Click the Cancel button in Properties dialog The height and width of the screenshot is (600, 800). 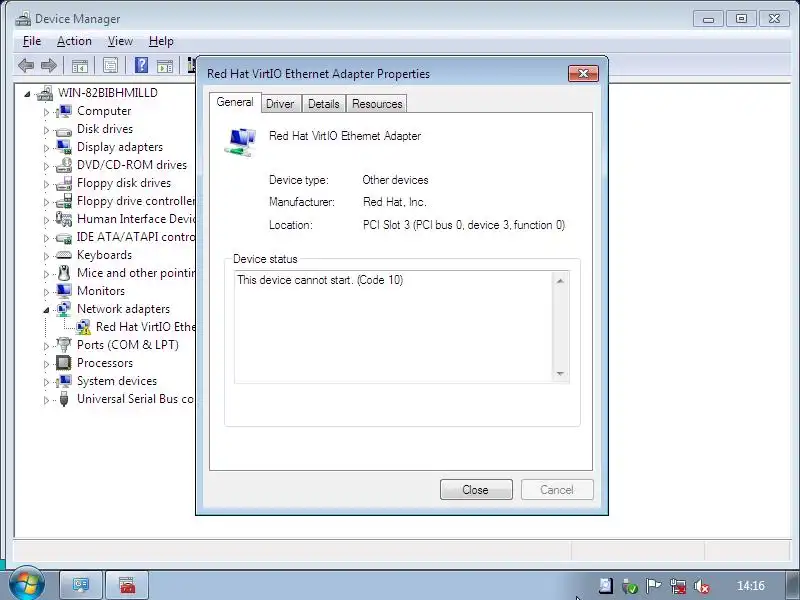557,490
